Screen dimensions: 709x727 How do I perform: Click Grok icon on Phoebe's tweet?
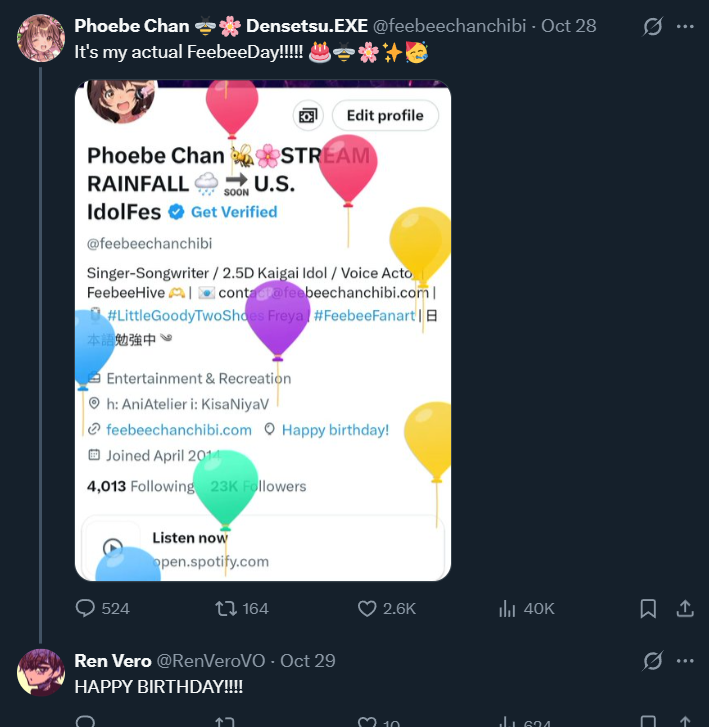pyautogui.click(x=653, y=26)
